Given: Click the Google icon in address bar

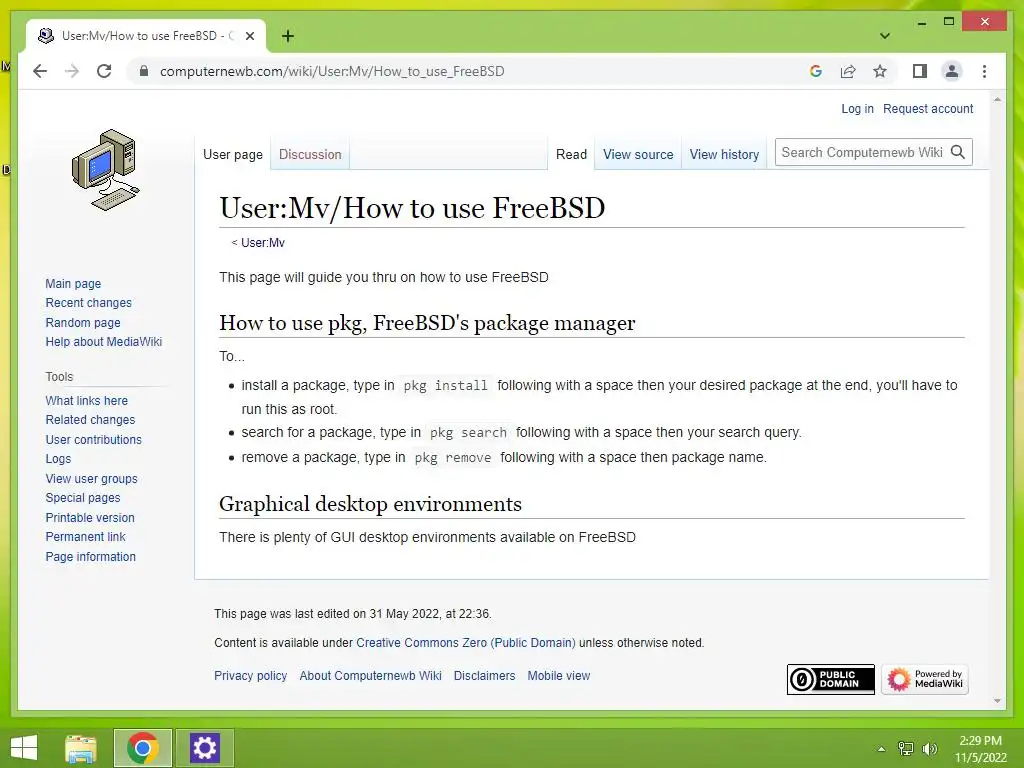Looking at the screenshot, I should coord(816,71).
